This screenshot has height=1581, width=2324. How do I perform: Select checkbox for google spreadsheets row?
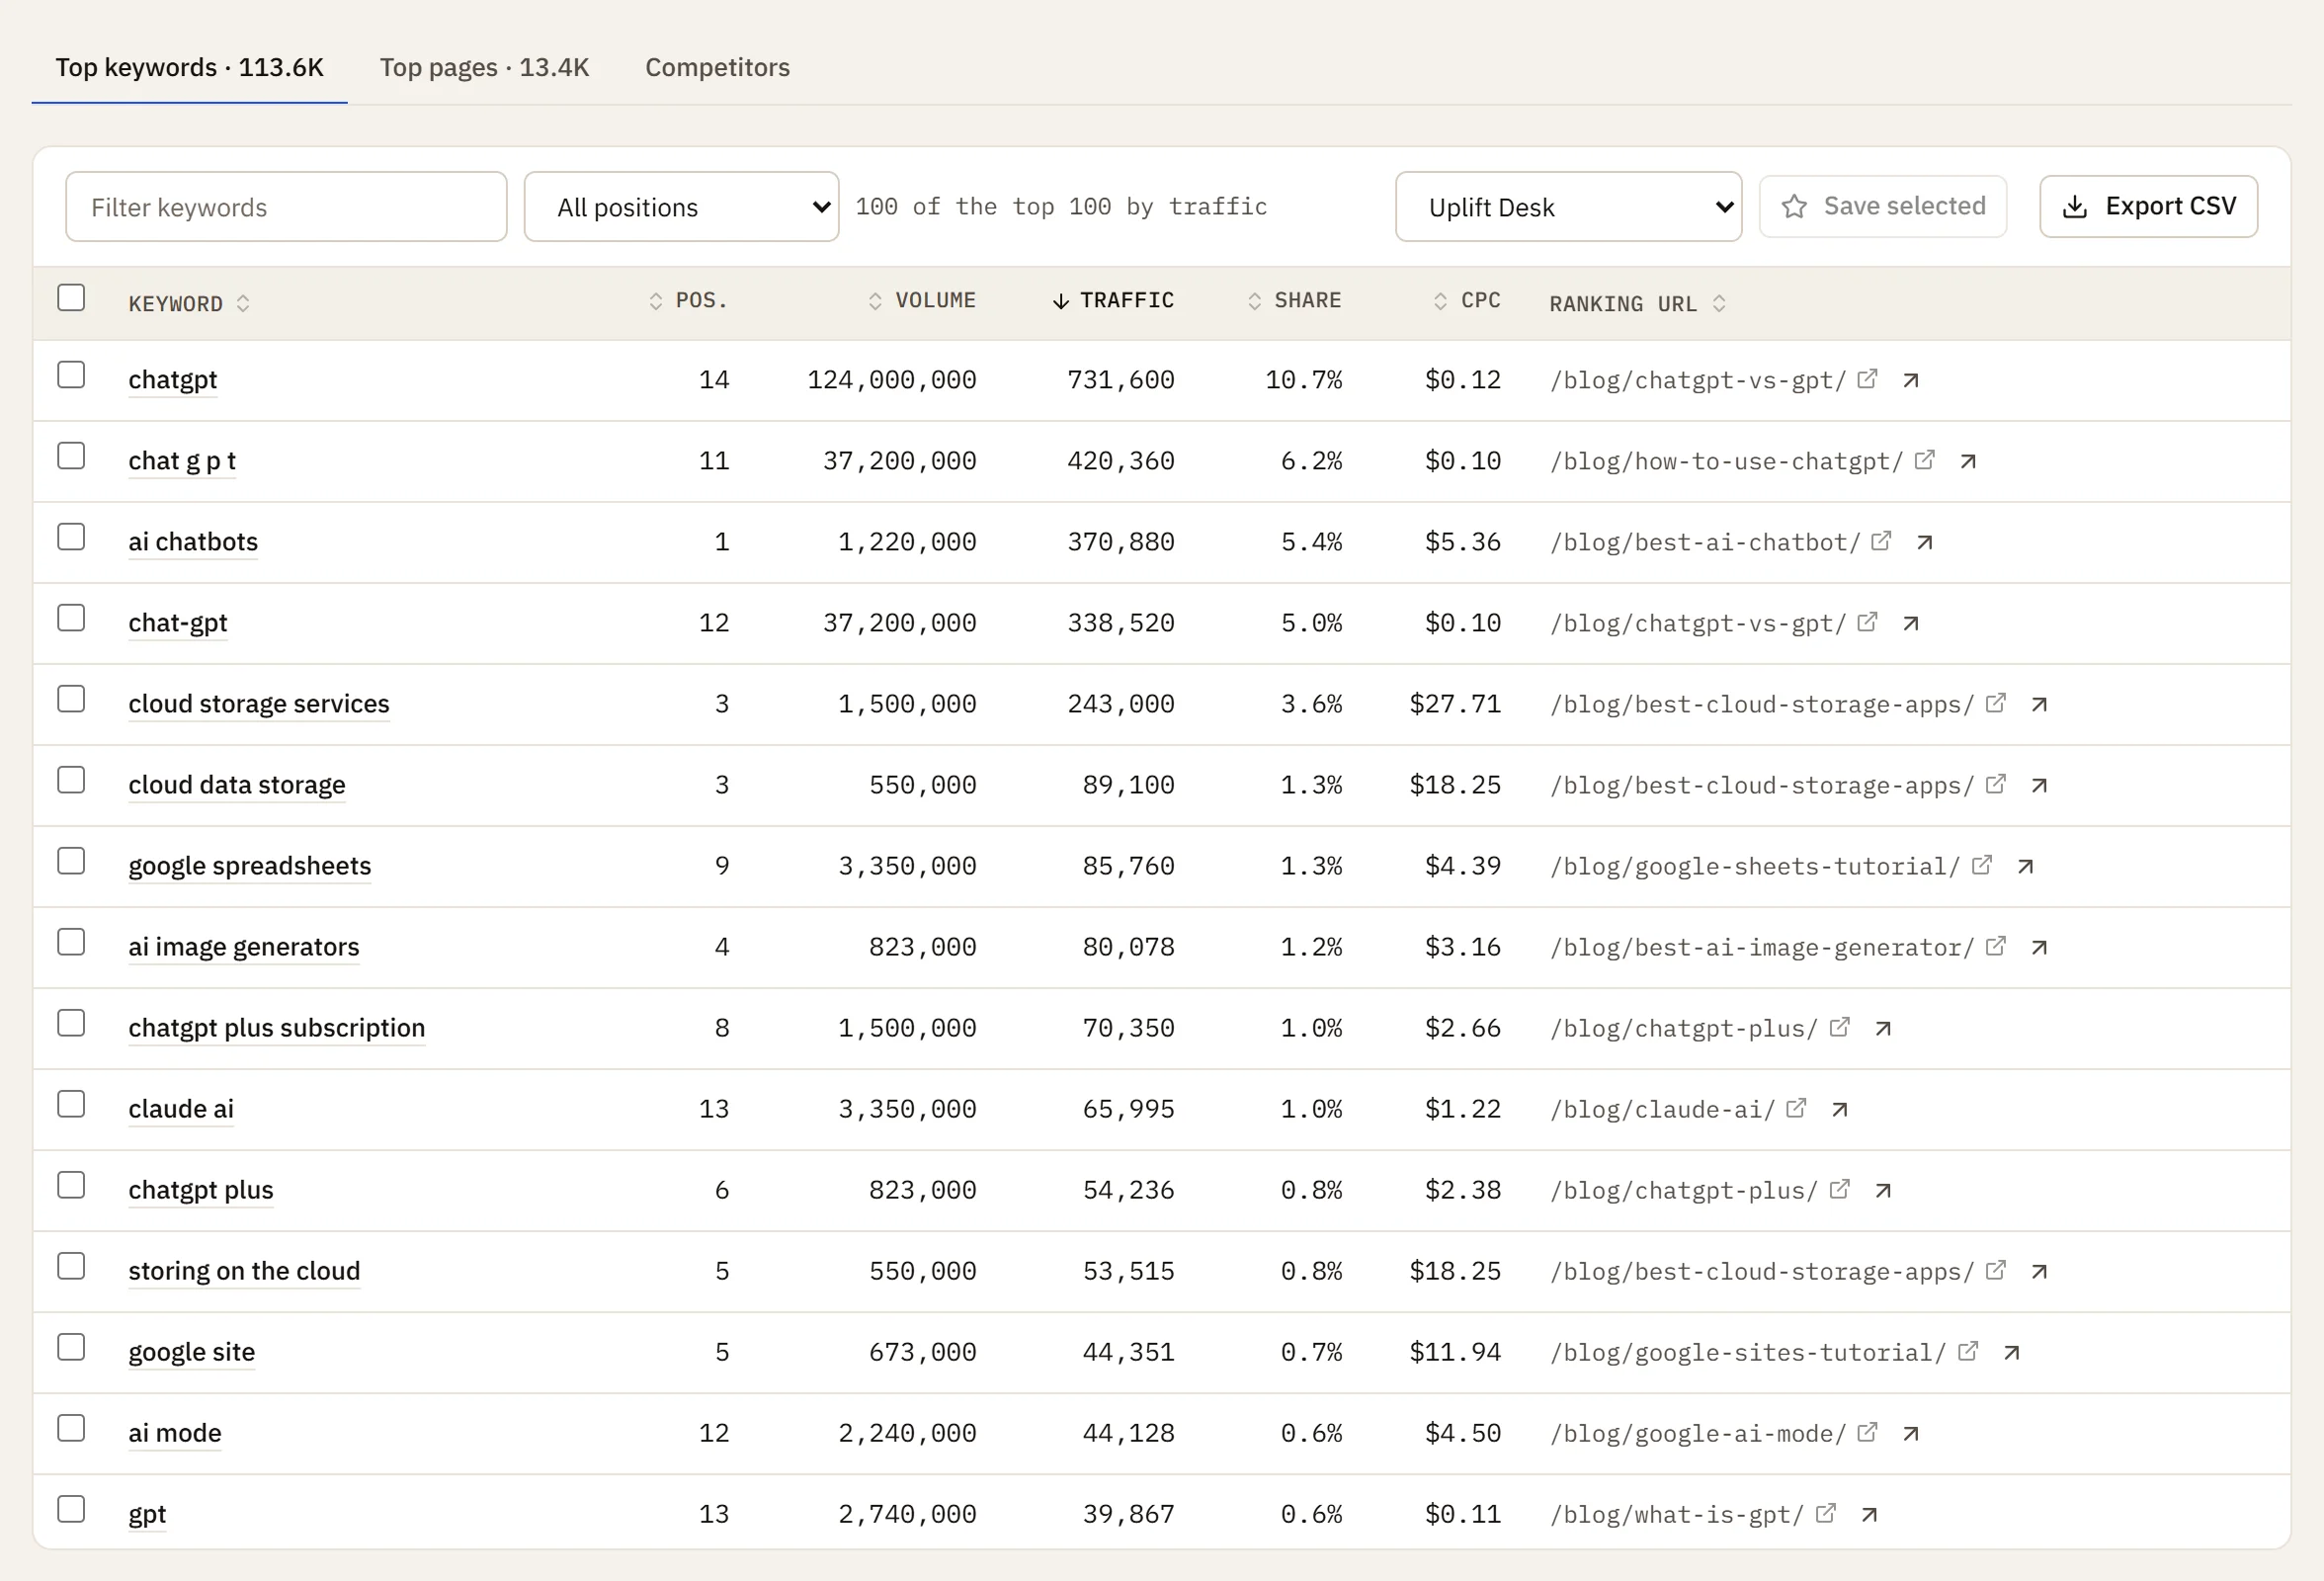point(71,861)
